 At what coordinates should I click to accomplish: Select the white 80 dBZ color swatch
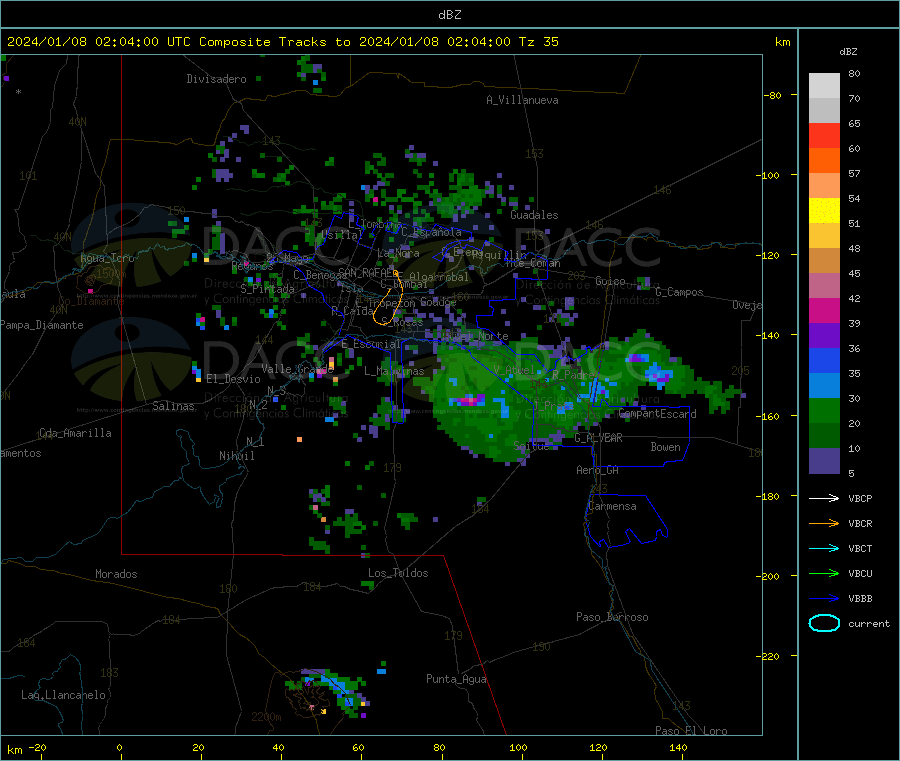(x=824, y=86)
